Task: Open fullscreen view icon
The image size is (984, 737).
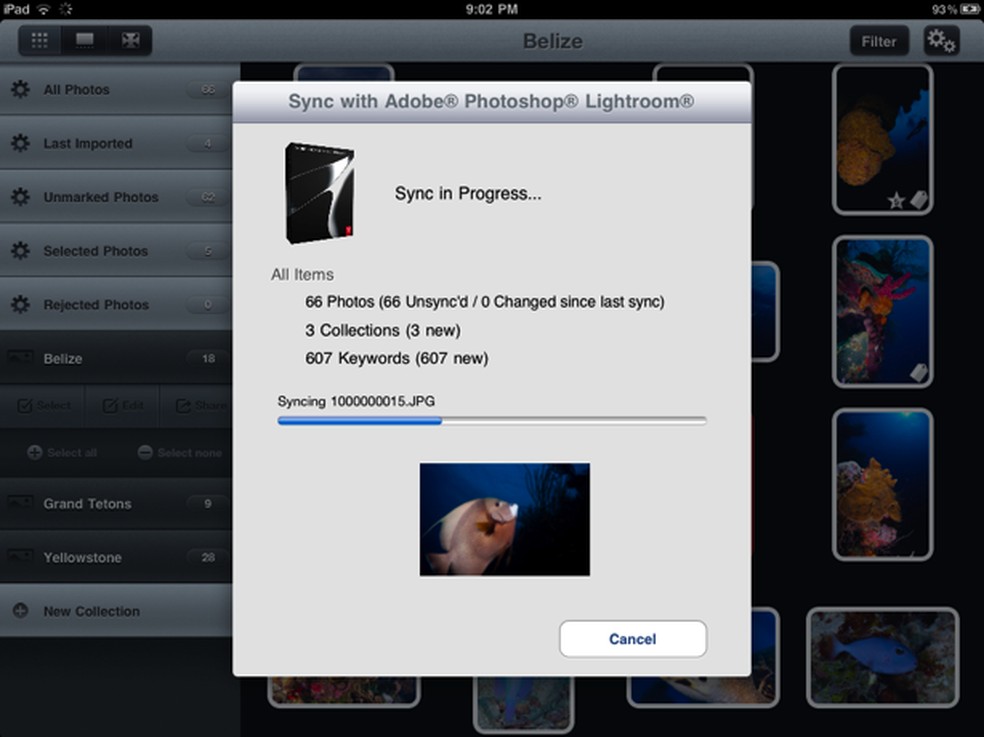Action: tap(130, 41)
